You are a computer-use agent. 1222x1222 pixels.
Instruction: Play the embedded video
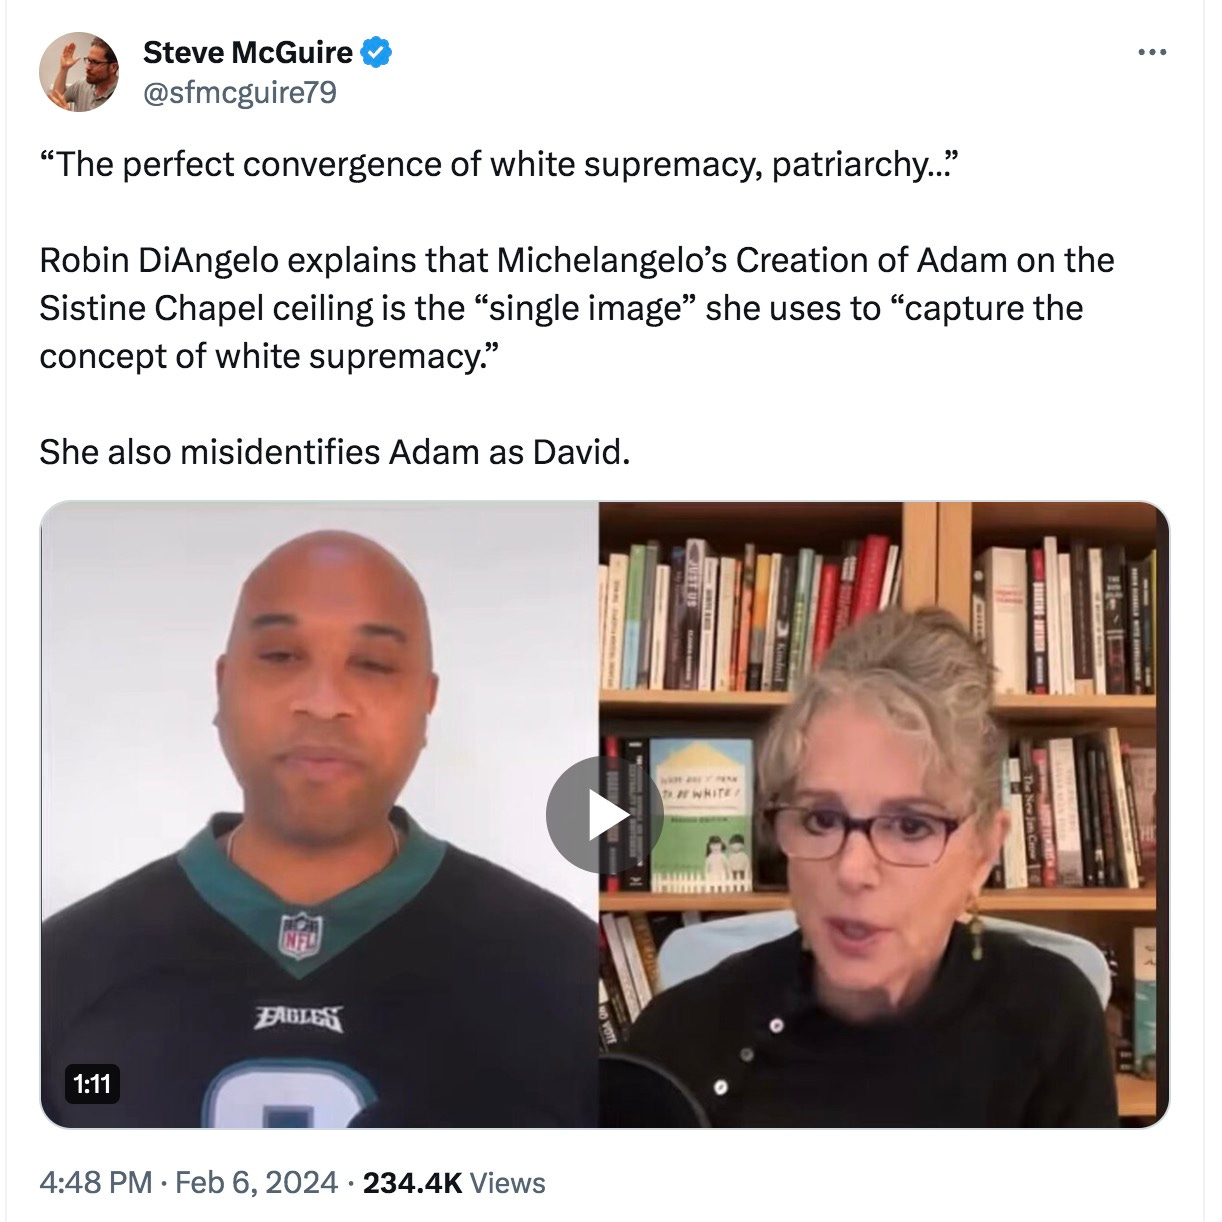pyautogui.click(x=604, y=816)
